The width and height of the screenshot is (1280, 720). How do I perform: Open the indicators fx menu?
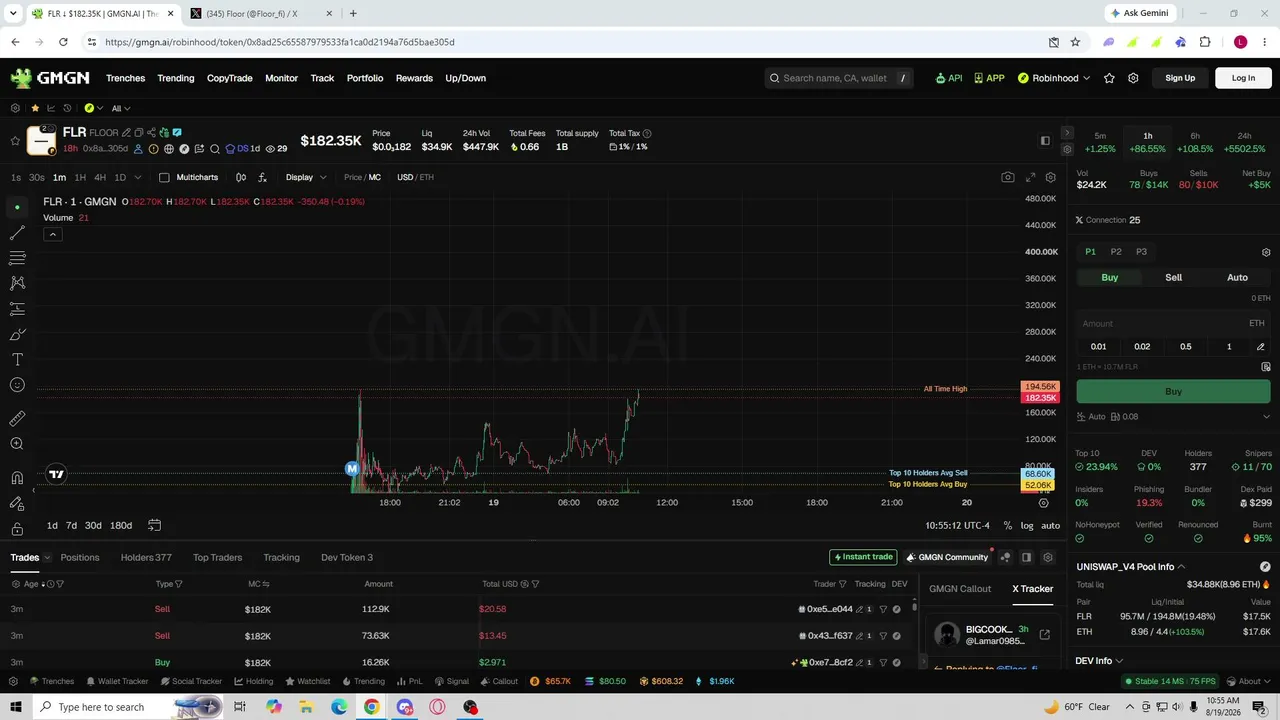click(x=262, y=177)
